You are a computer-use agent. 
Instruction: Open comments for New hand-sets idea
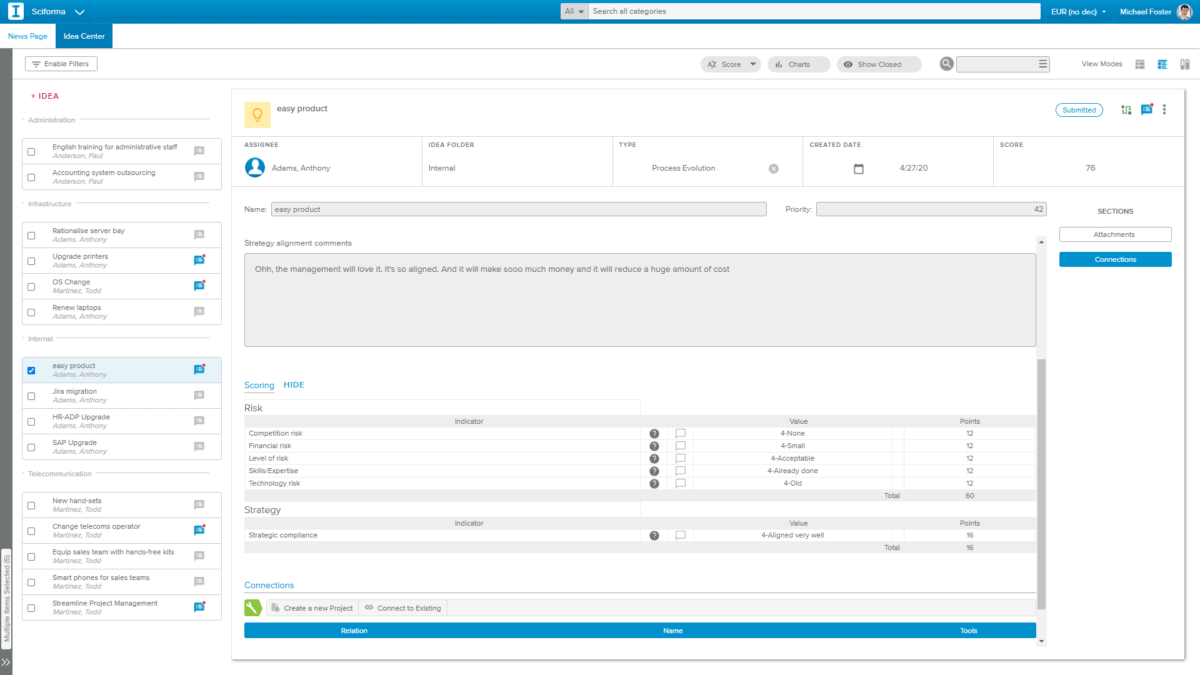coord(199,504)
